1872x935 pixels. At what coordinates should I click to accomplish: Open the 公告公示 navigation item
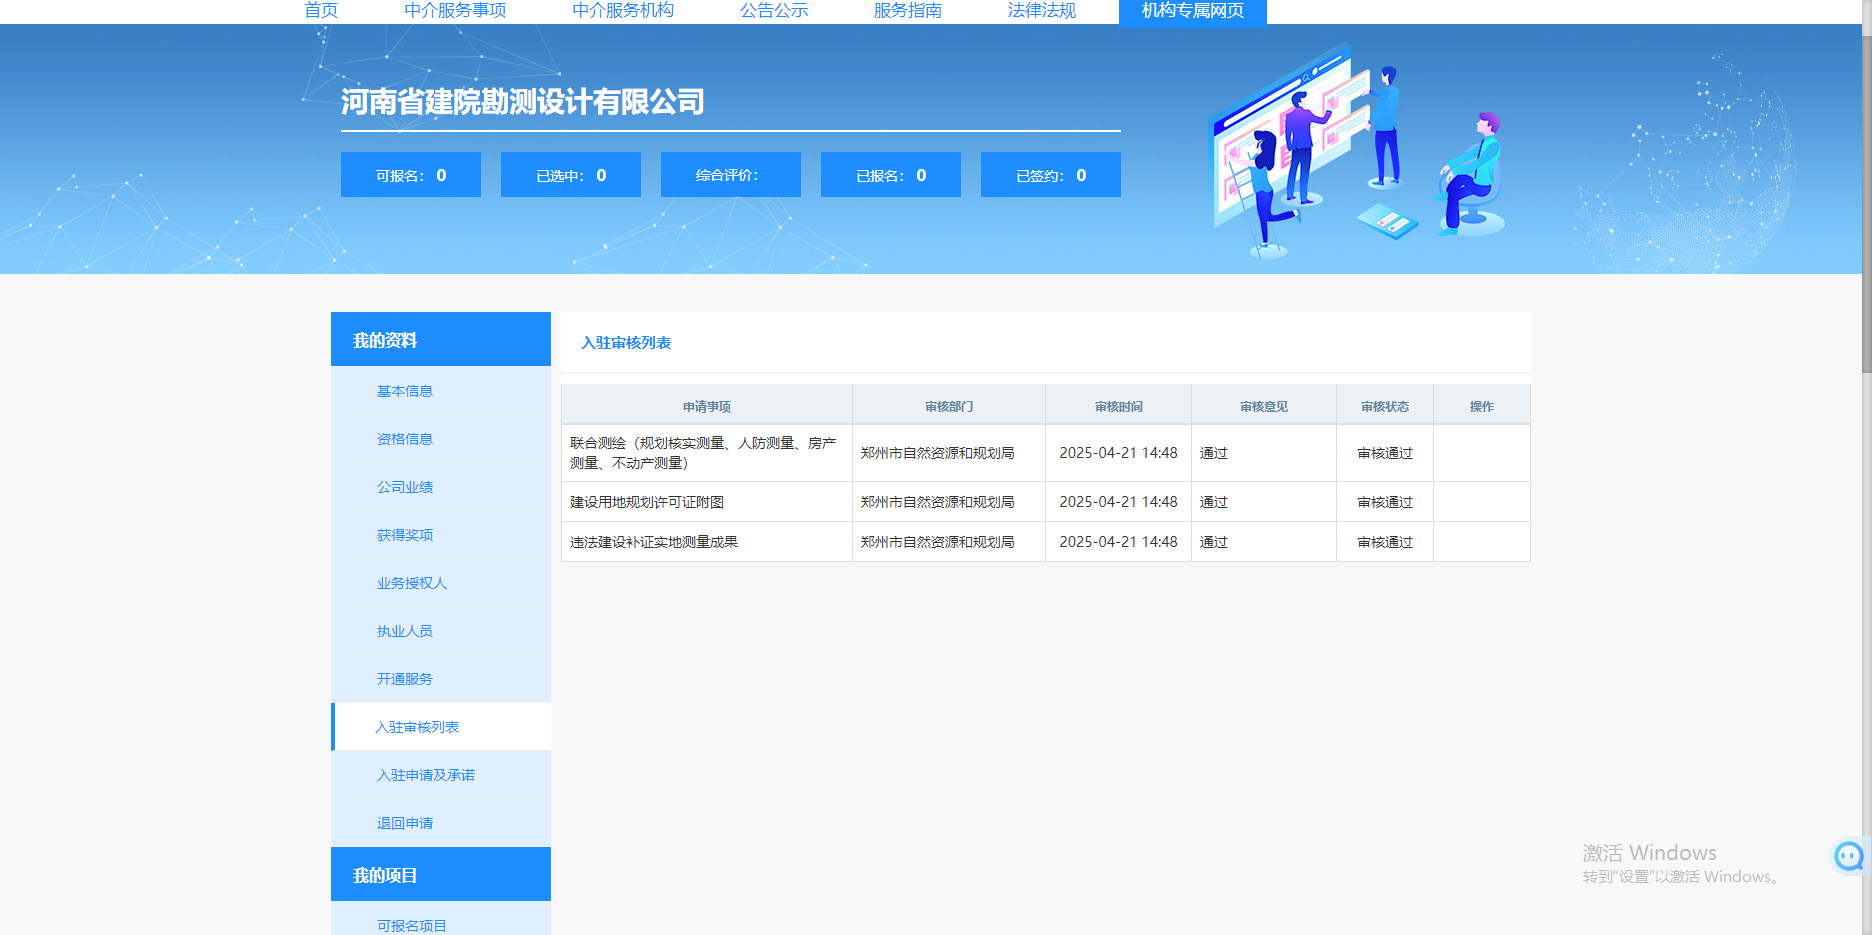(774, 11)
